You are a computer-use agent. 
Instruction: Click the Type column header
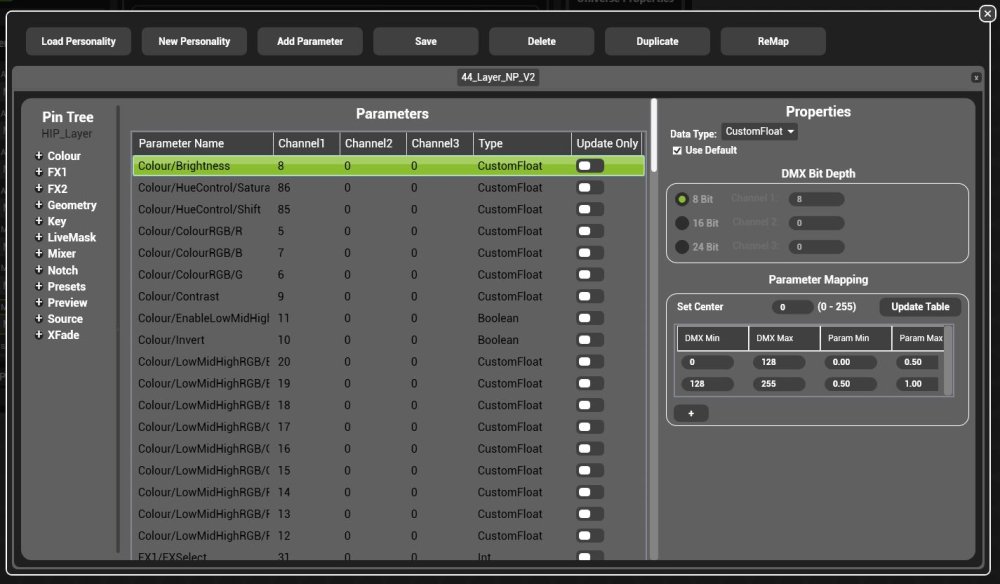click(522, 143)
